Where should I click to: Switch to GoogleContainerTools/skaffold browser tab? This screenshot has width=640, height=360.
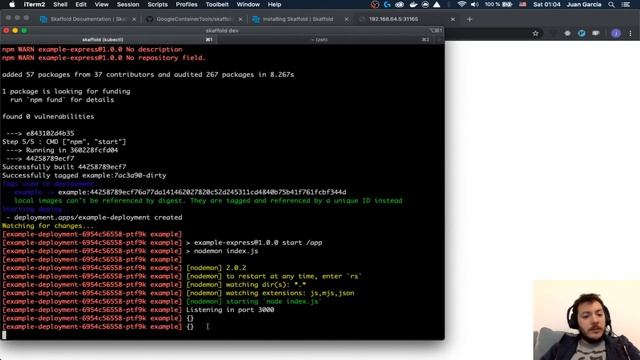click(x=195, y=19)
